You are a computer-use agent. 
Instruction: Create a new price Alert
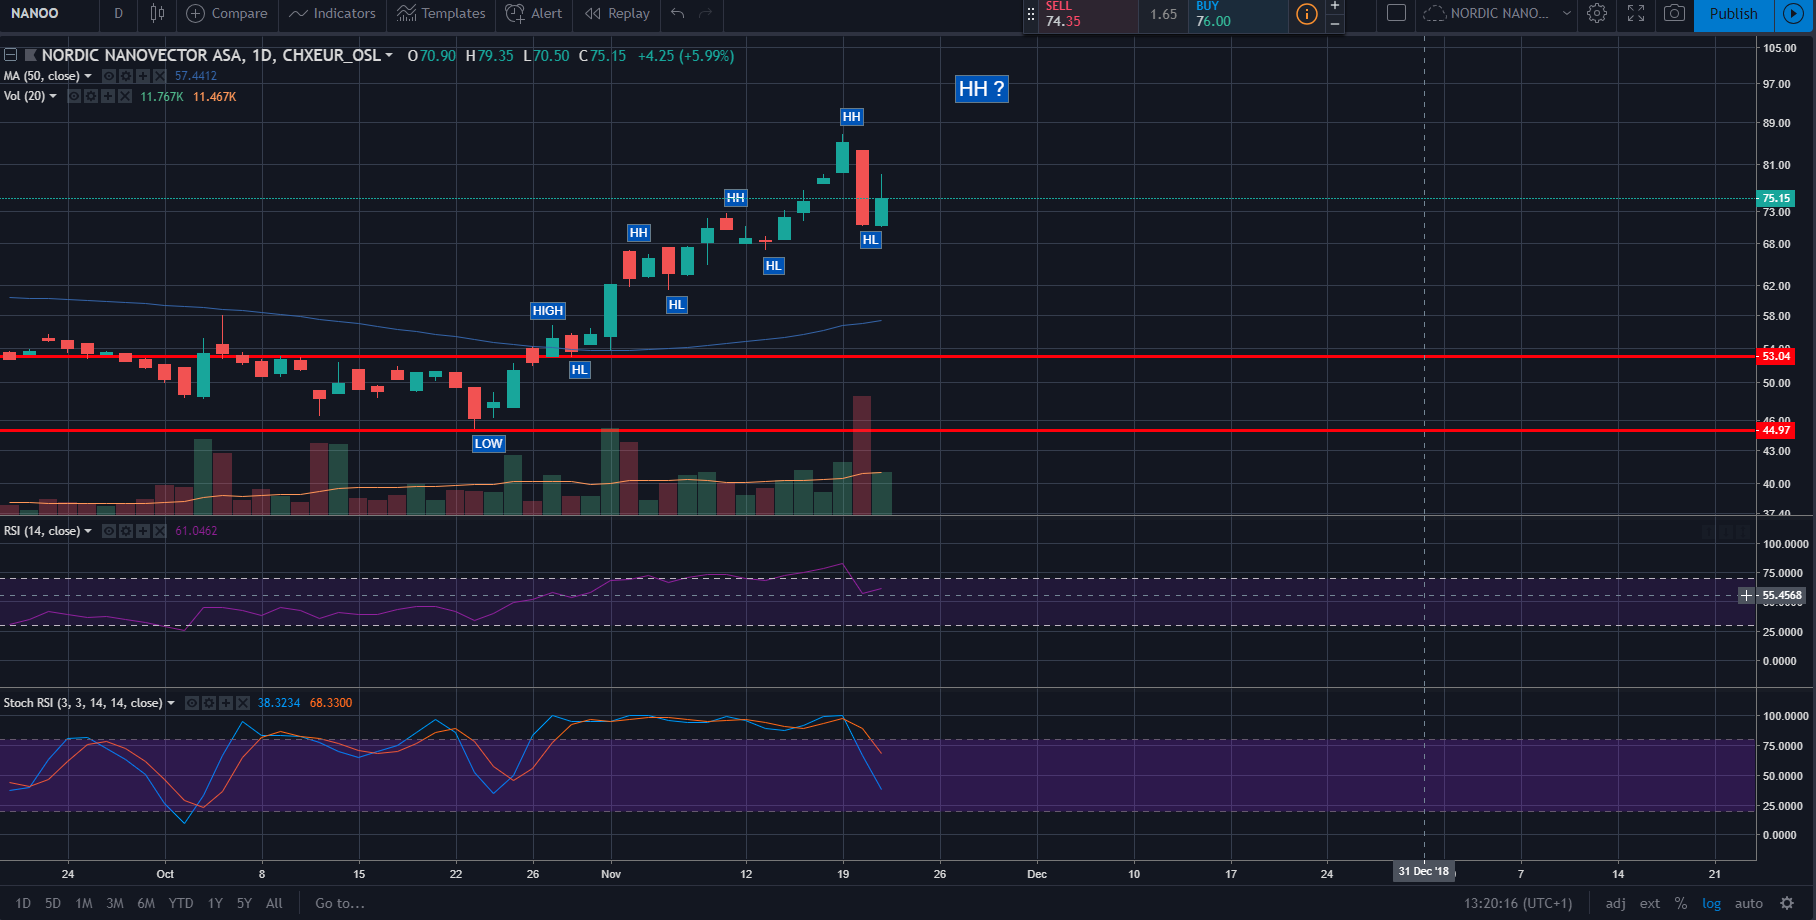point(534,13)
